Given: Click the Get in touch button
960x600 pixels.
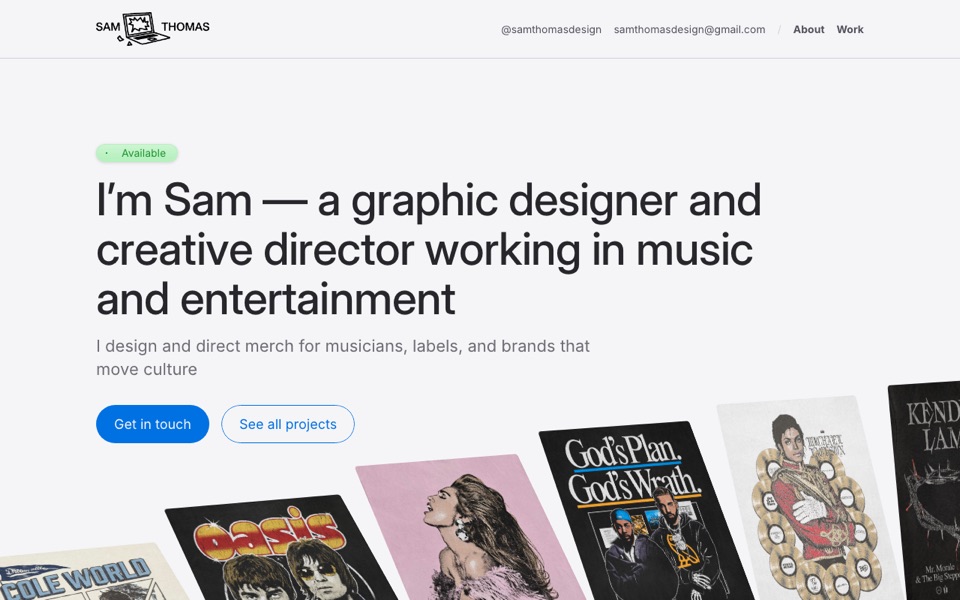Looking at the screenshot, I should tap(152, 424).
